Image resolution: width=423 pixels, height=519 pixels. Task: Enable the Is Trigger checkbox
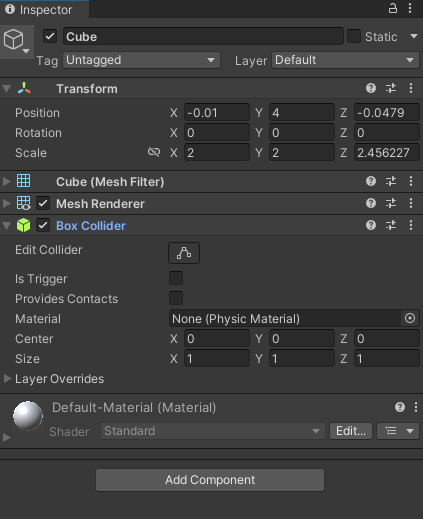click(176, 278)
